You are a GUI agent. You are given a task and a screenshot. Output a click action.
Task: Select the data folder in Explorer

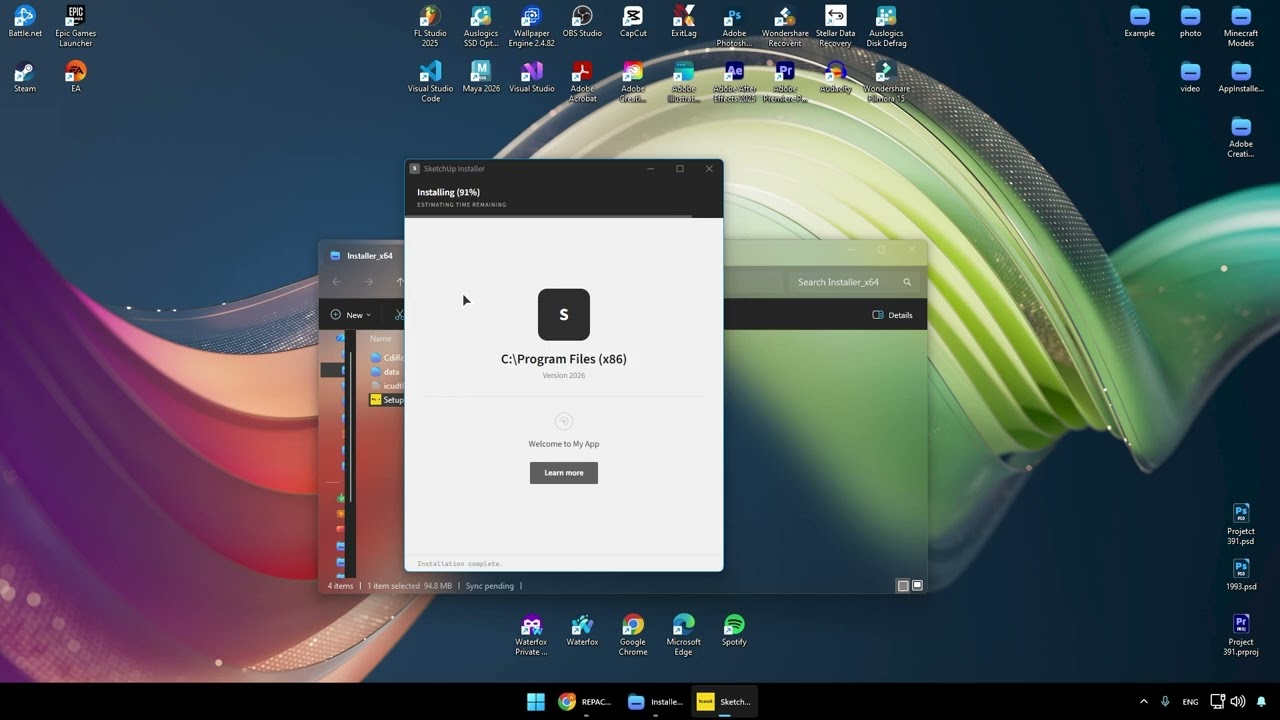tap(386, 372)
